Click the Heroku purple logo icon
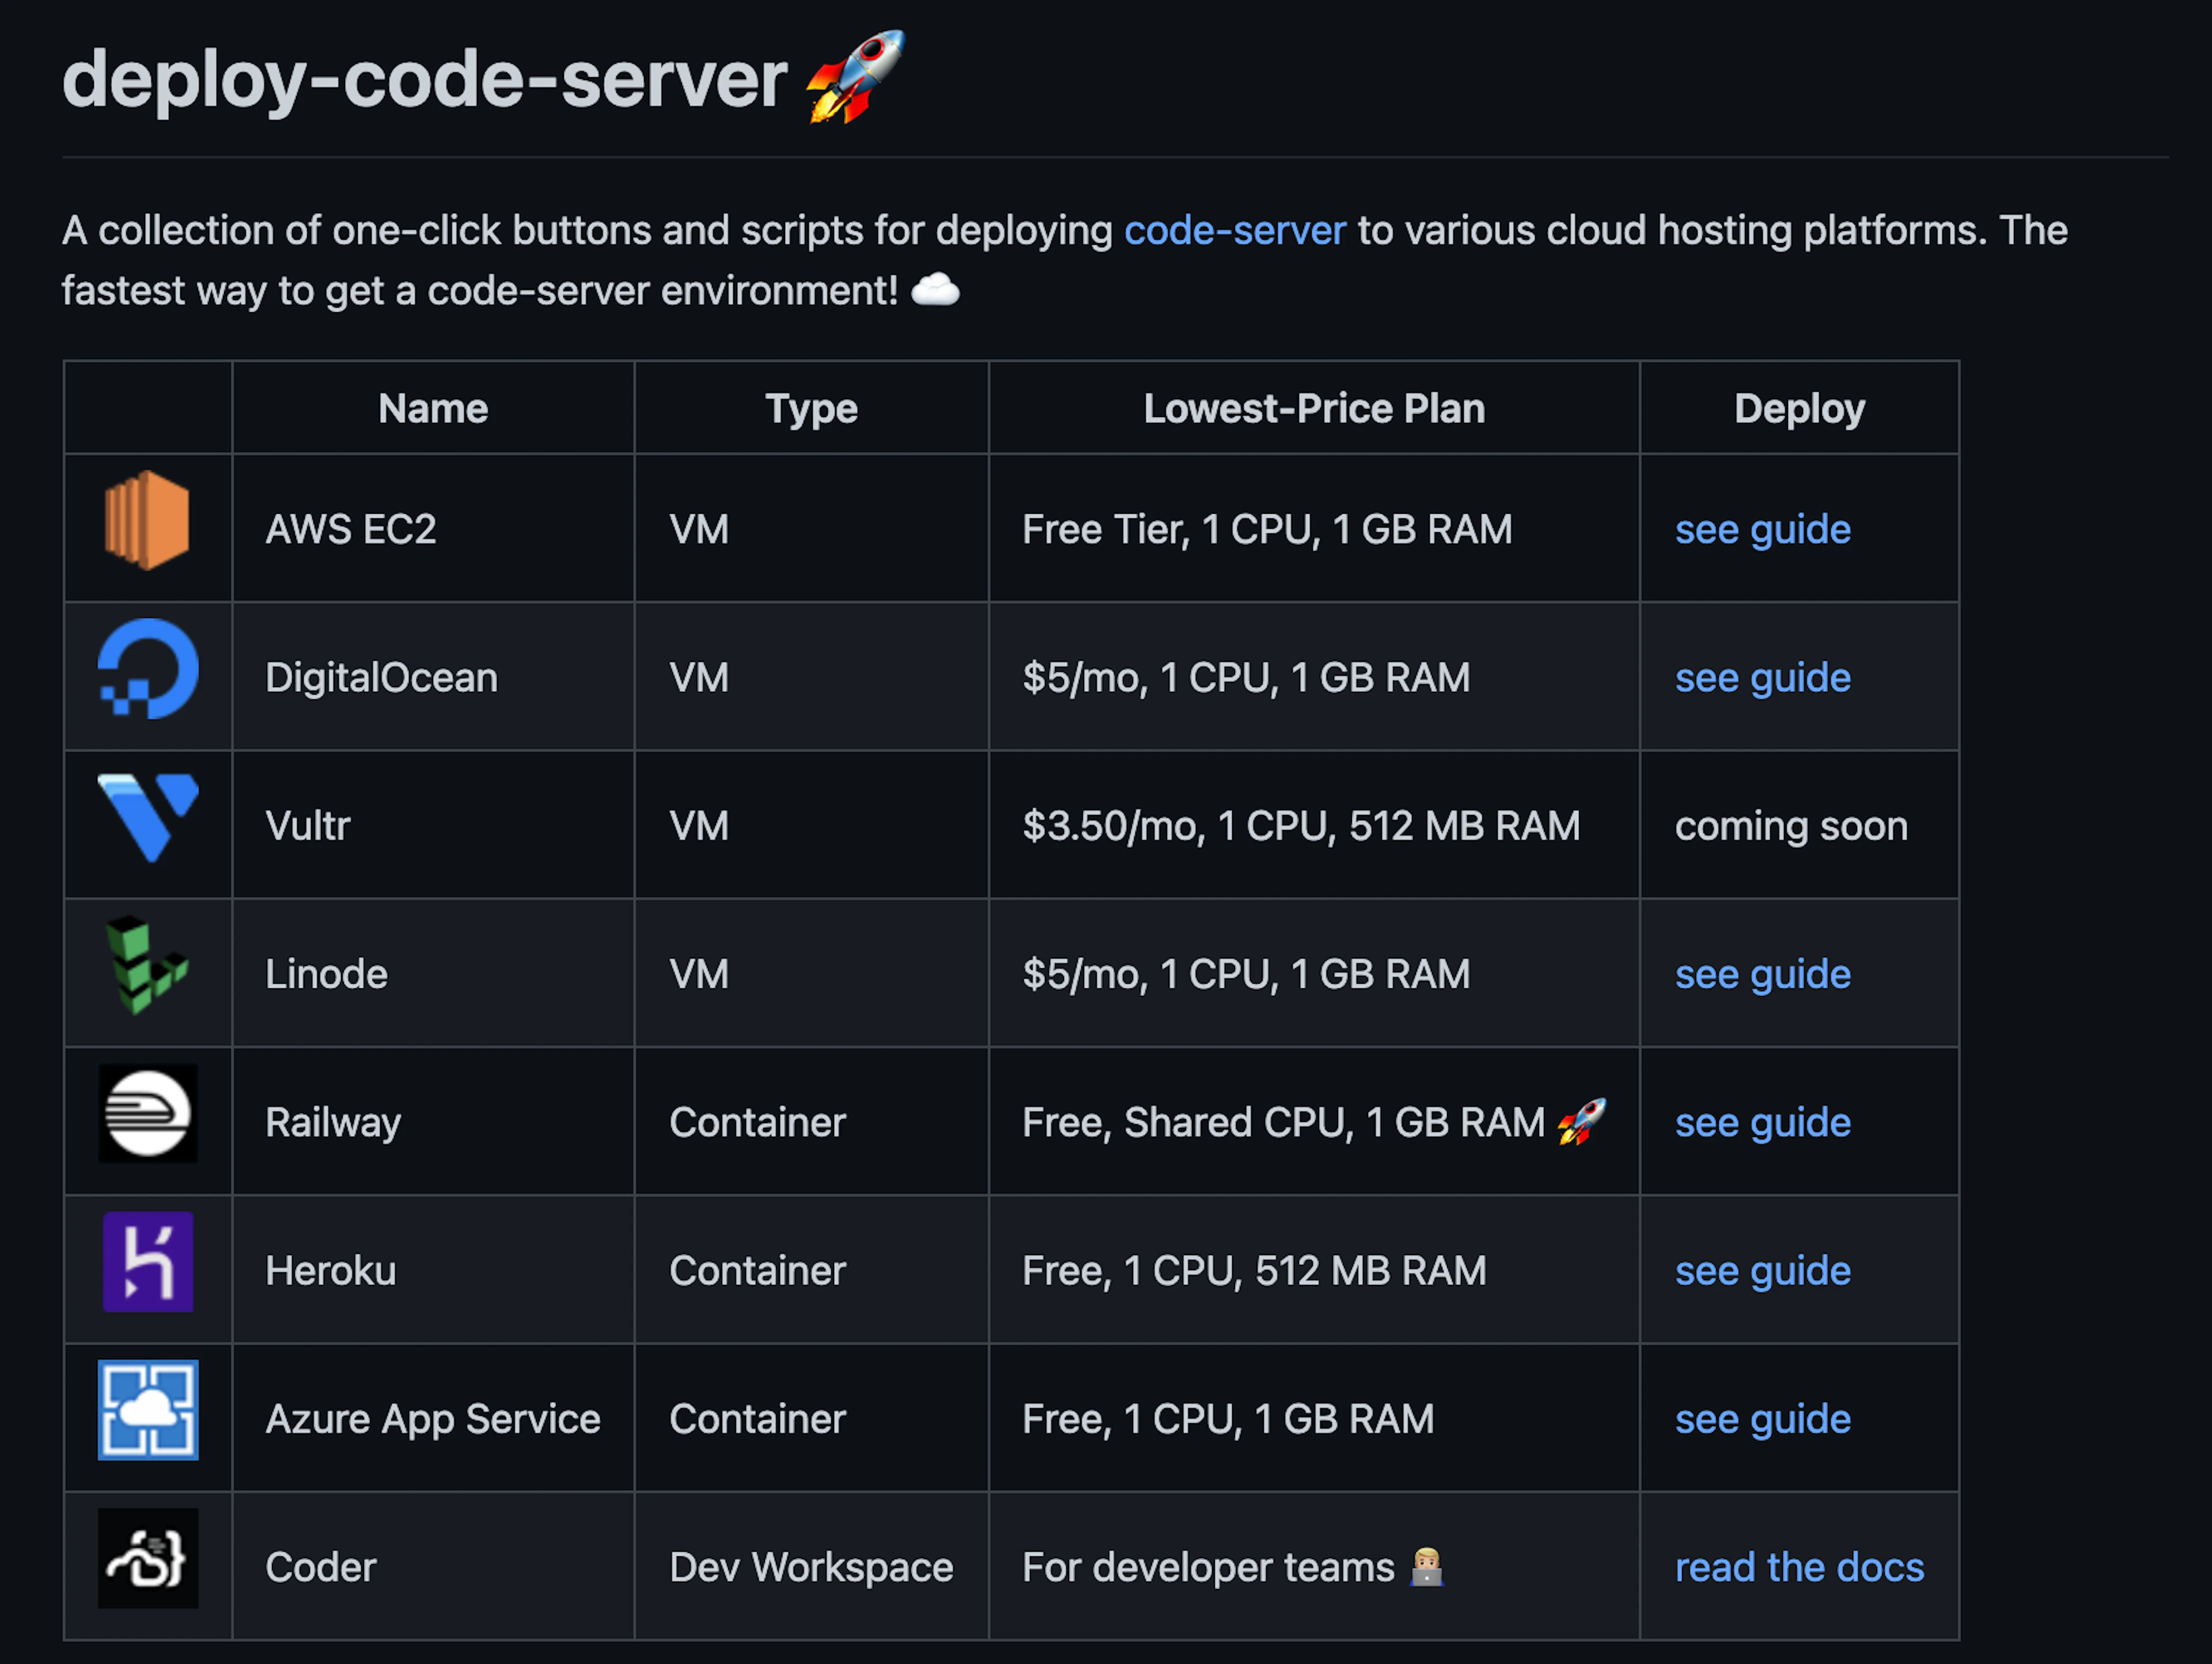This screenshot has height=1664, width=2212. [148, 1261]
